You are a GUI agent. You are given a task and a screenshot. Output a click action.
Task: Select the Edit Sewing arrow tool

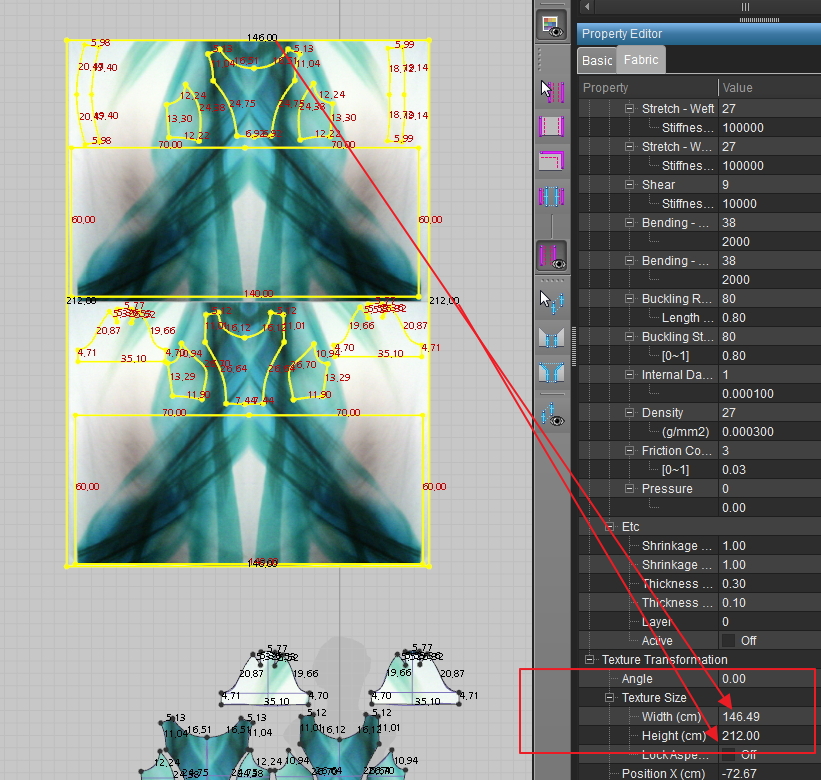pyautogui.click(x=551, y=91)
